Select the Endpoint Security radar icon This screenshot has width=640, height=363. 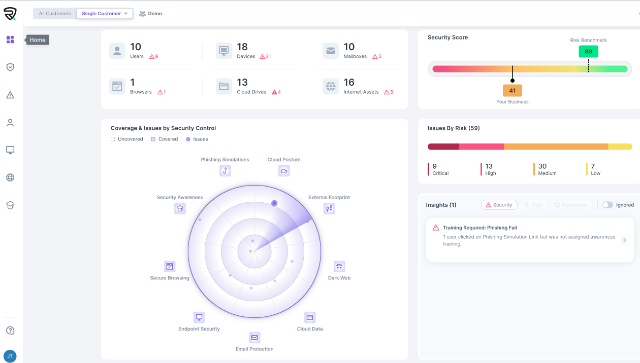tap(199, 317)
